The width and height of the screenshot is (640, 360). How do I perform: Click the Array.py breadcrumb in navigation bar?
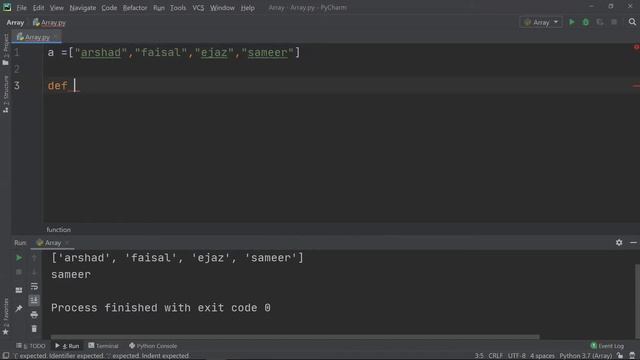tap(49, 23)
